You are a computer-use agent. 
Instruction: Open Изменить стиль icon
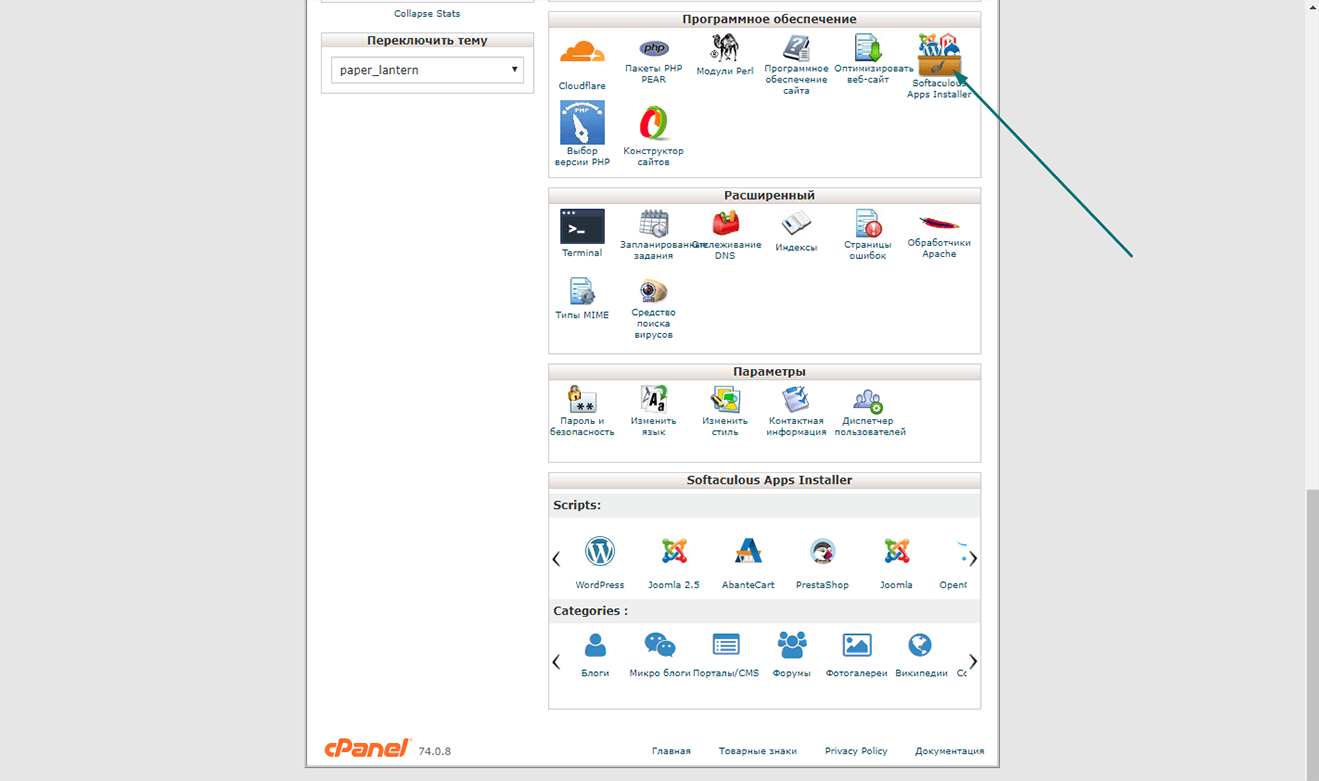[x=725, y=399]
